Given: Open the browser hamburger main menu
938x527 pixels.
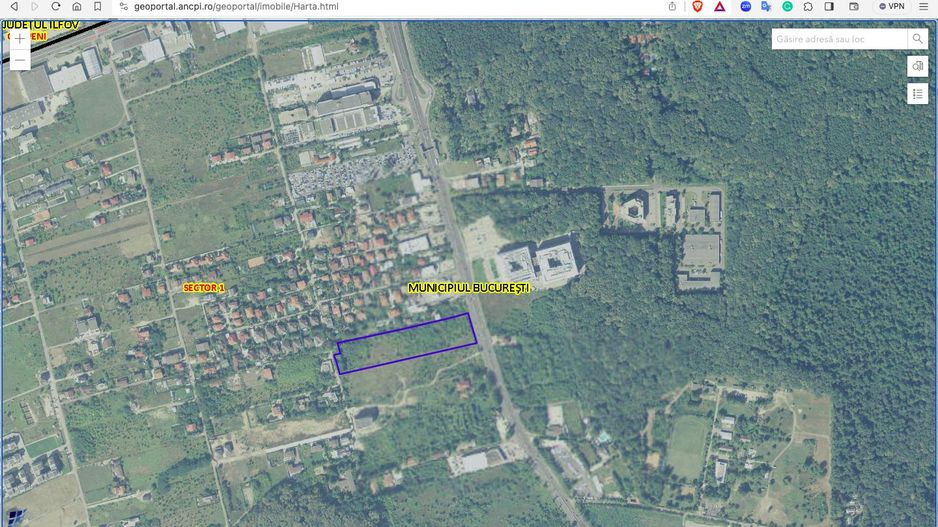Looking at the screenshot, I should 924,7.
